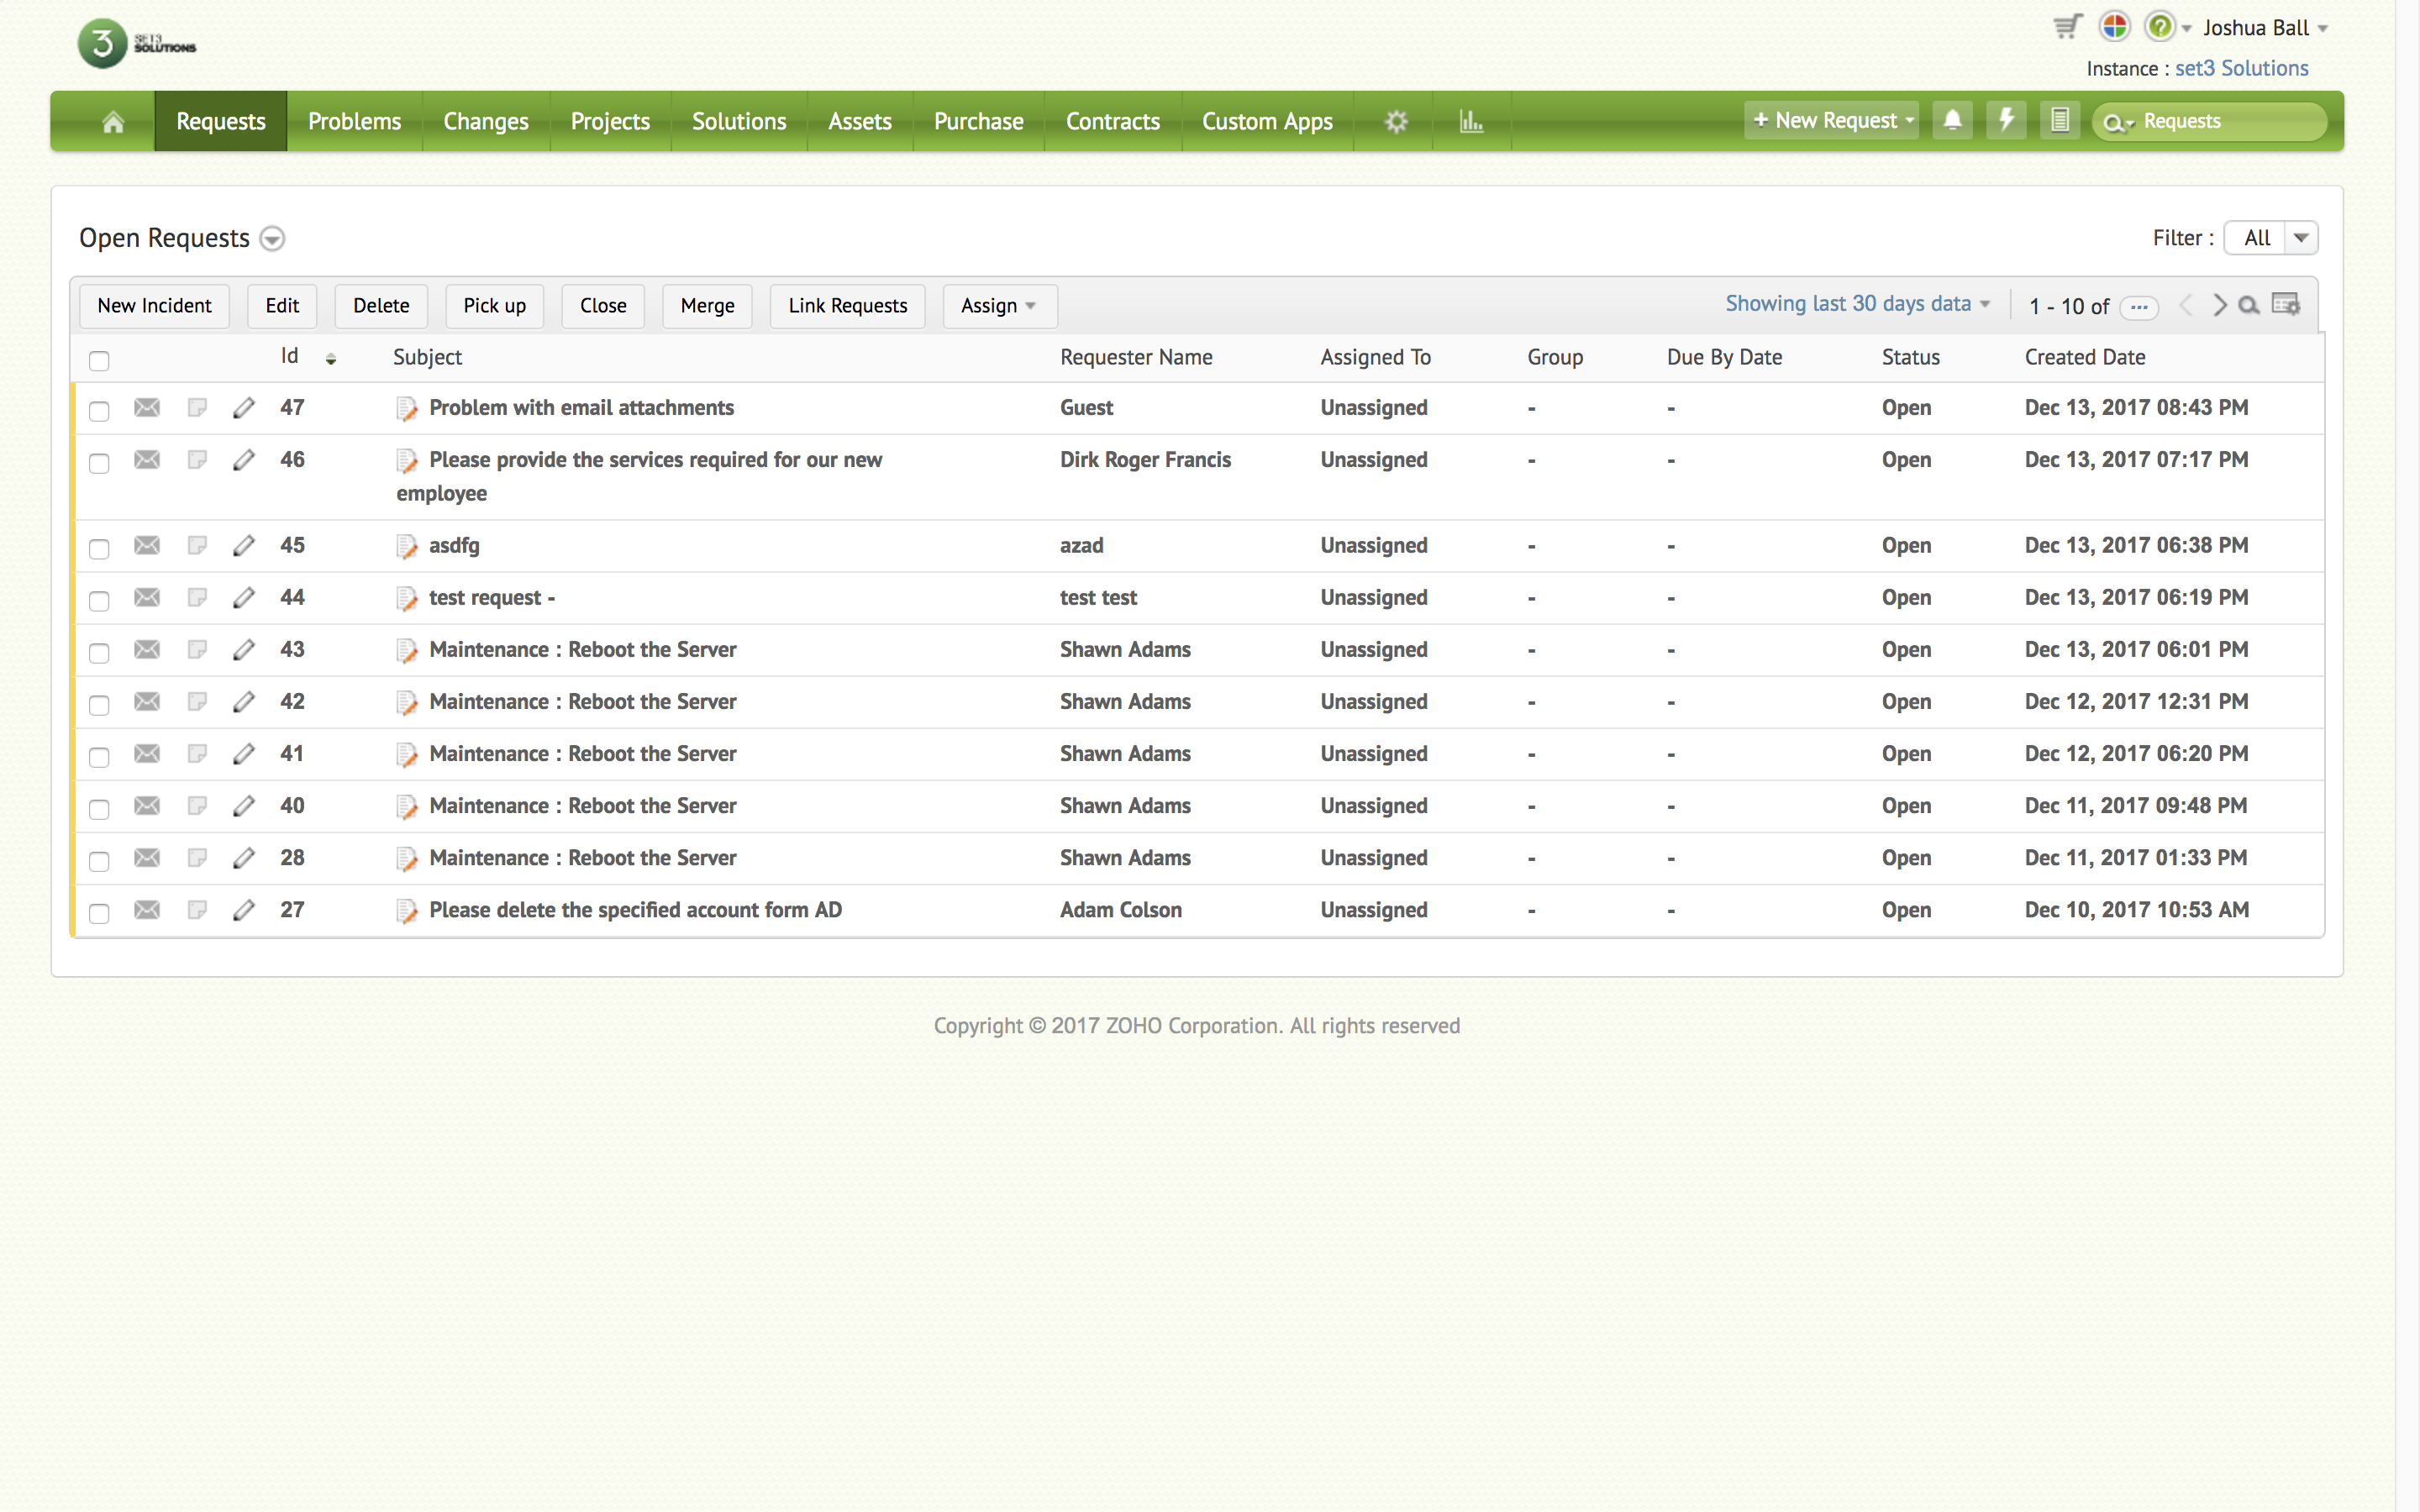Expand the Assign dropdown button

999,306
